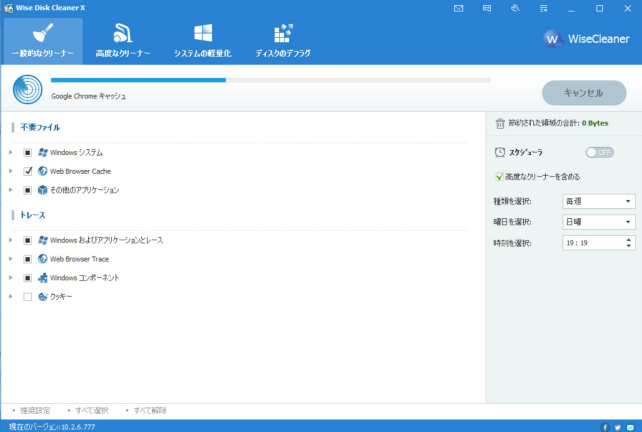642x432 pixels.
Task: Click the Windows コンポーネント puzzle icon
Action: pyautogui.click(x=43, y=278)
